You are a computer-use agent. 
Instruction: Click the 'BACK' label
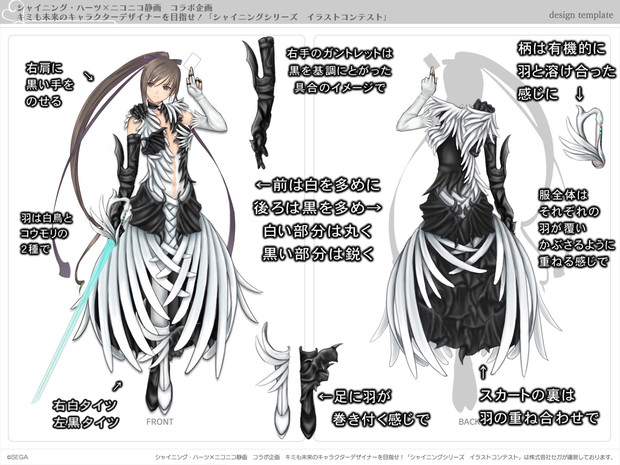tap(469, 422)
